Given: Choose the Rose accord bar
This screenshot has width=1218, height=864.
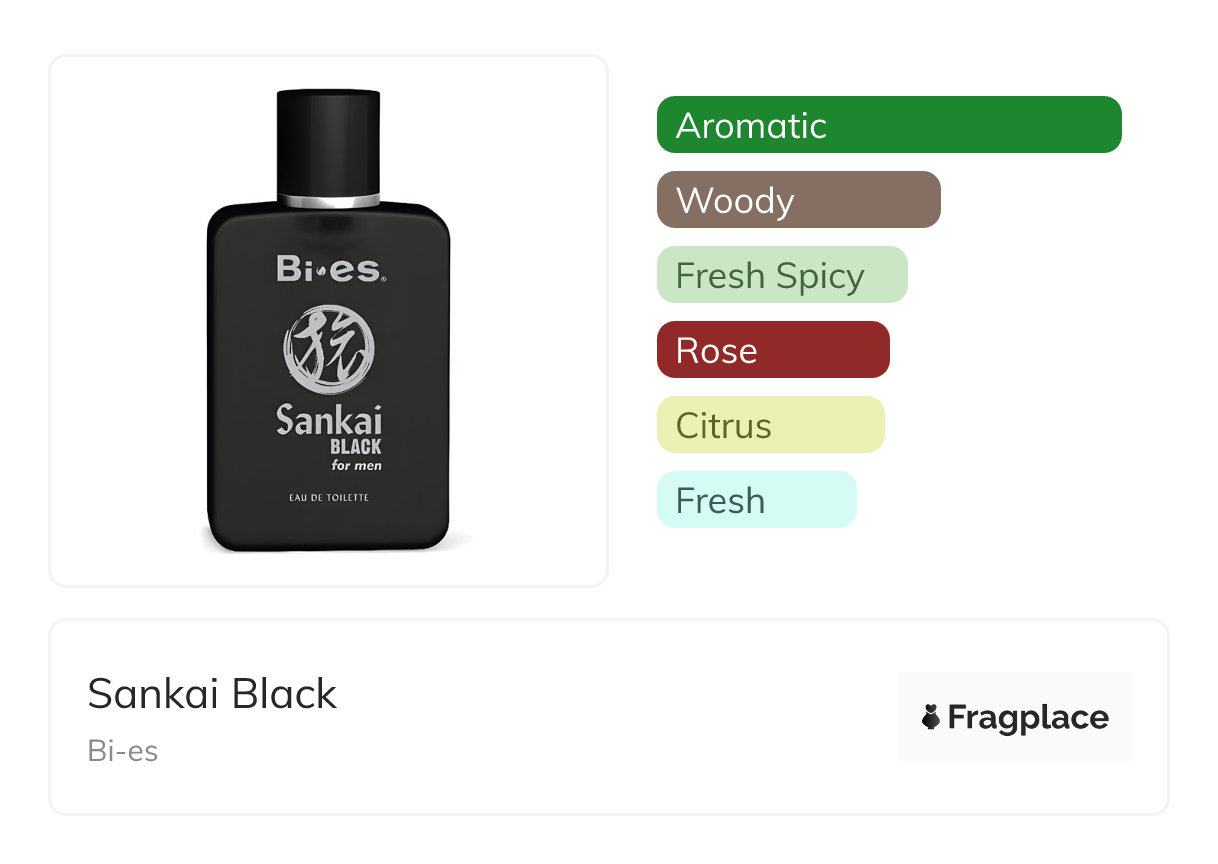Looking at the screenshot, I should pos(773,350).
